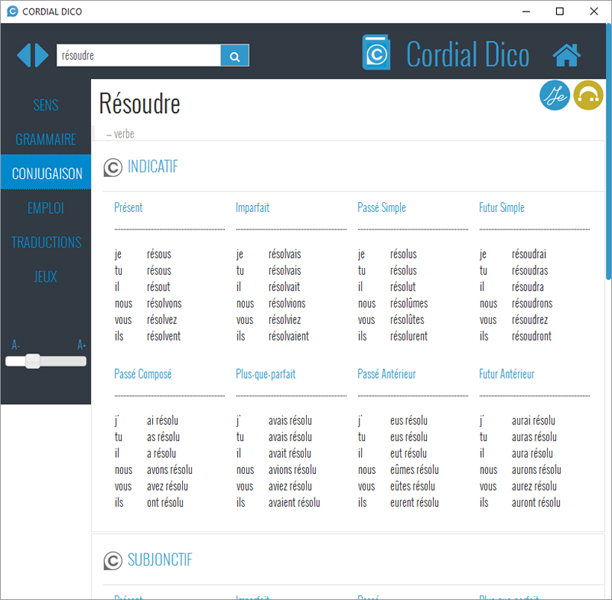Click the Passé Simple heading
The height and width of the screenshot is (600, 612).
tap(382, 207)
